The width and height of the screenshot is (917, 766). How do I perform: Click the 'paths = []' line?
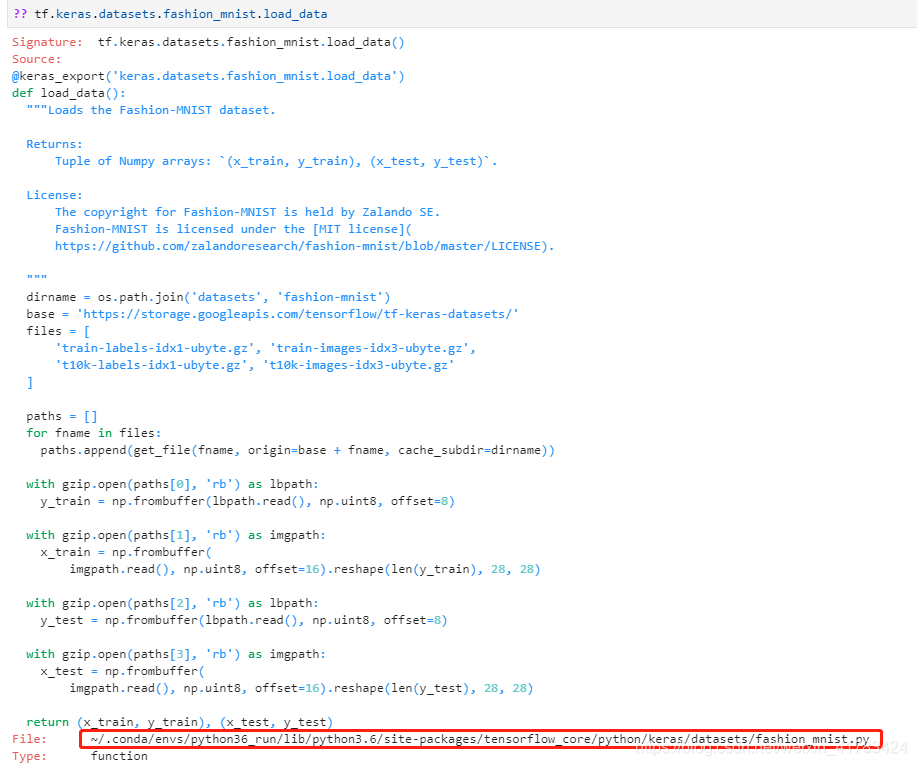pos(61,416)
